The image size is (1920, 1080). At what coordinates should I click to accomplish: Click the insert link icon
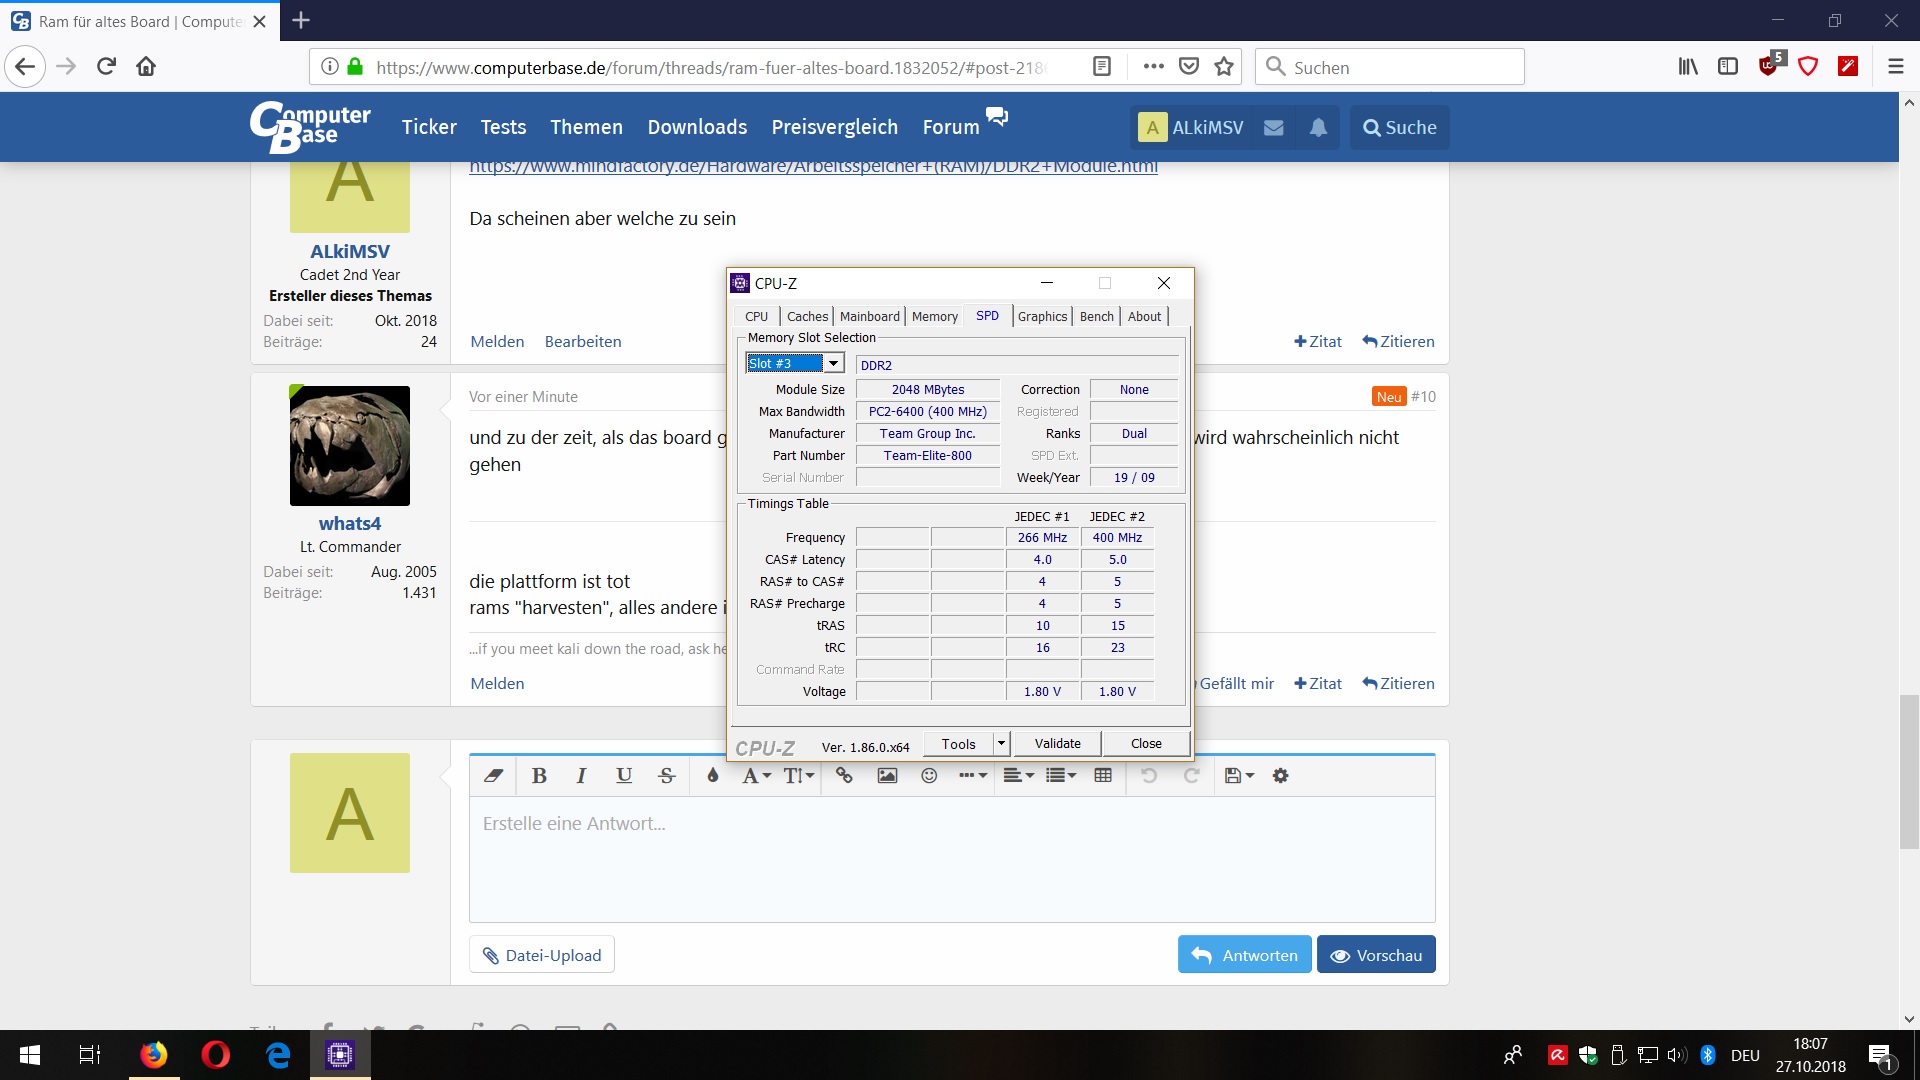[x=844, y=776]
